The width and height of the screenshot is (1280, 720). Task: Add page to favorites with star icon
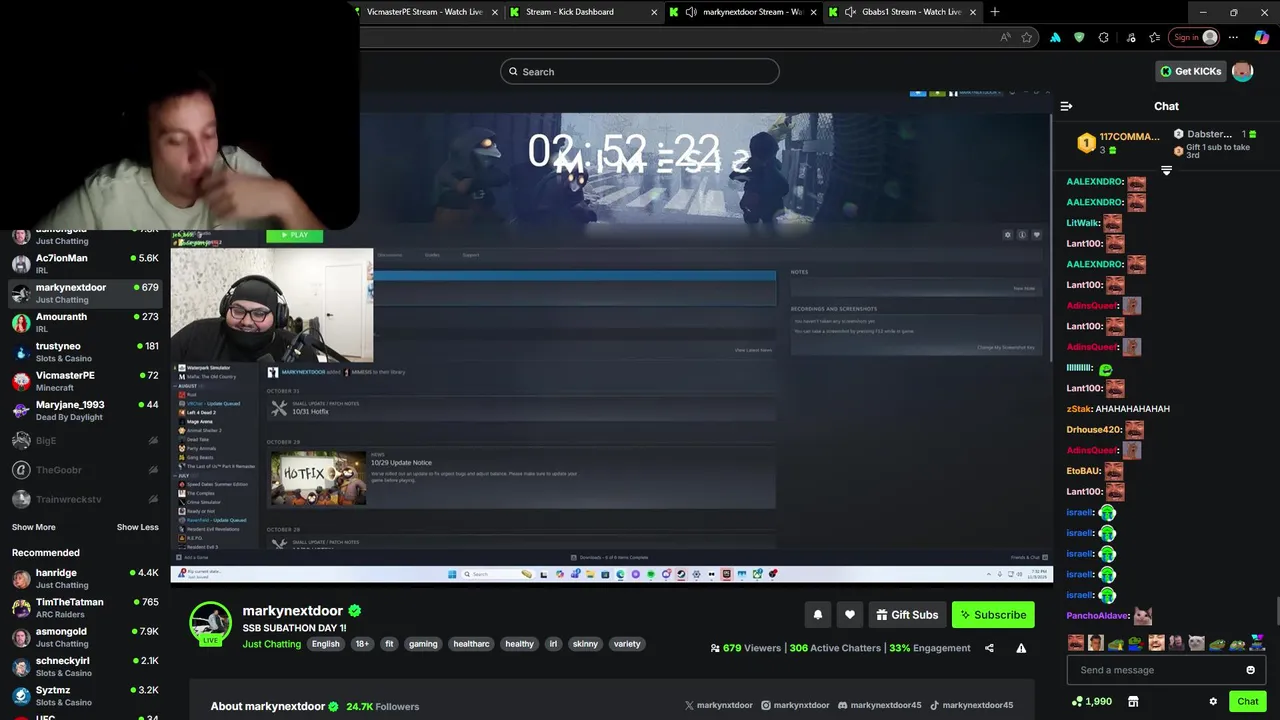[1027, 37]
